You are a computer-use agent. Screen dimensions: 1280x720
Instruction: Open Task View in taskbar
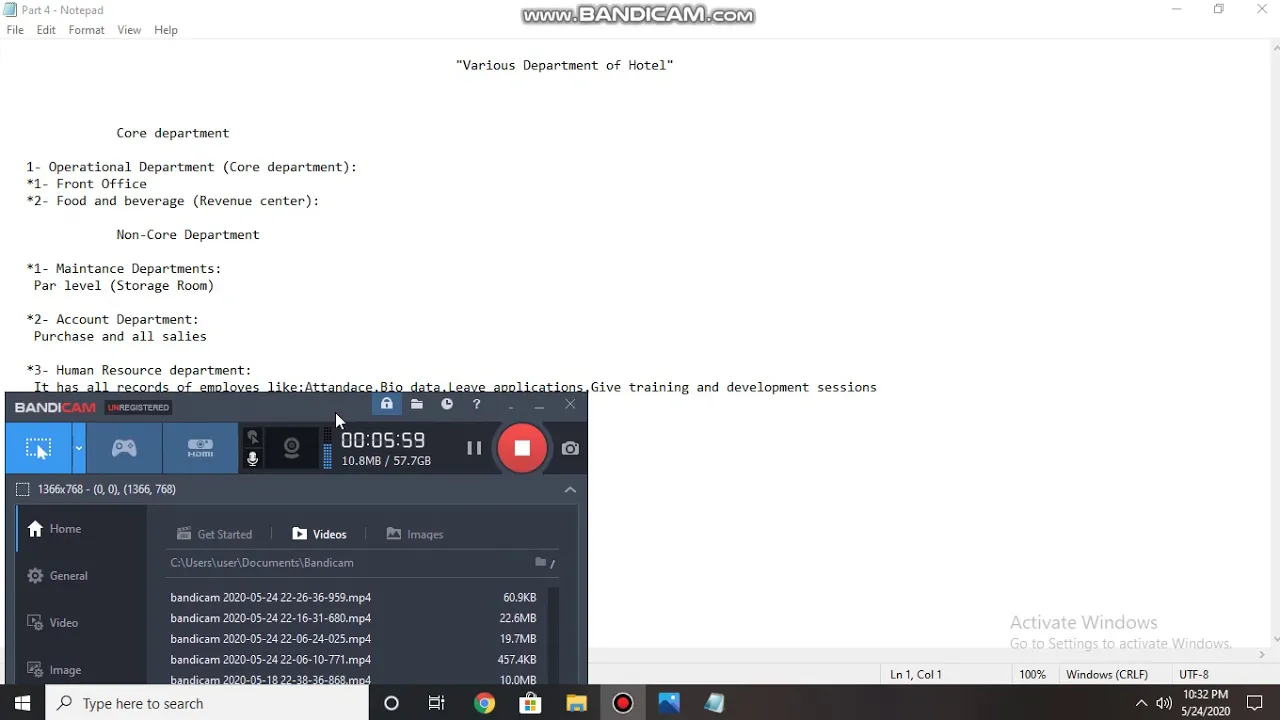[x=437, y=703]
